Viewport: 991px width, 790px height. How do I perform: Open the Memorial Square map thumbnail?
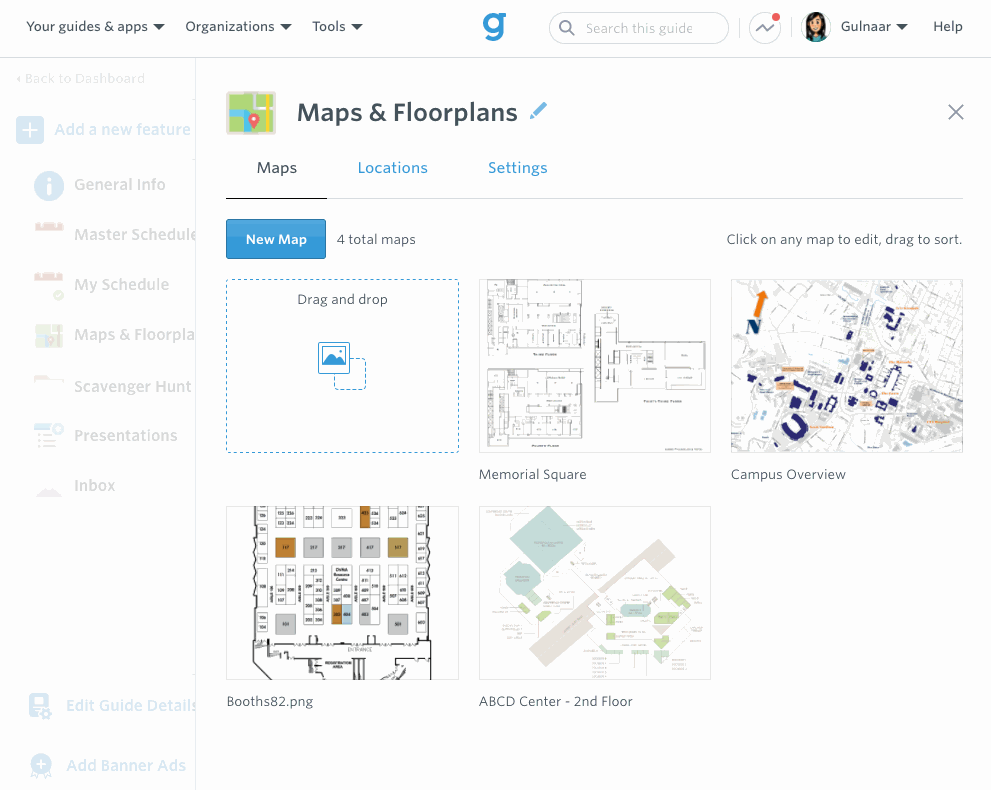point(595,366)
